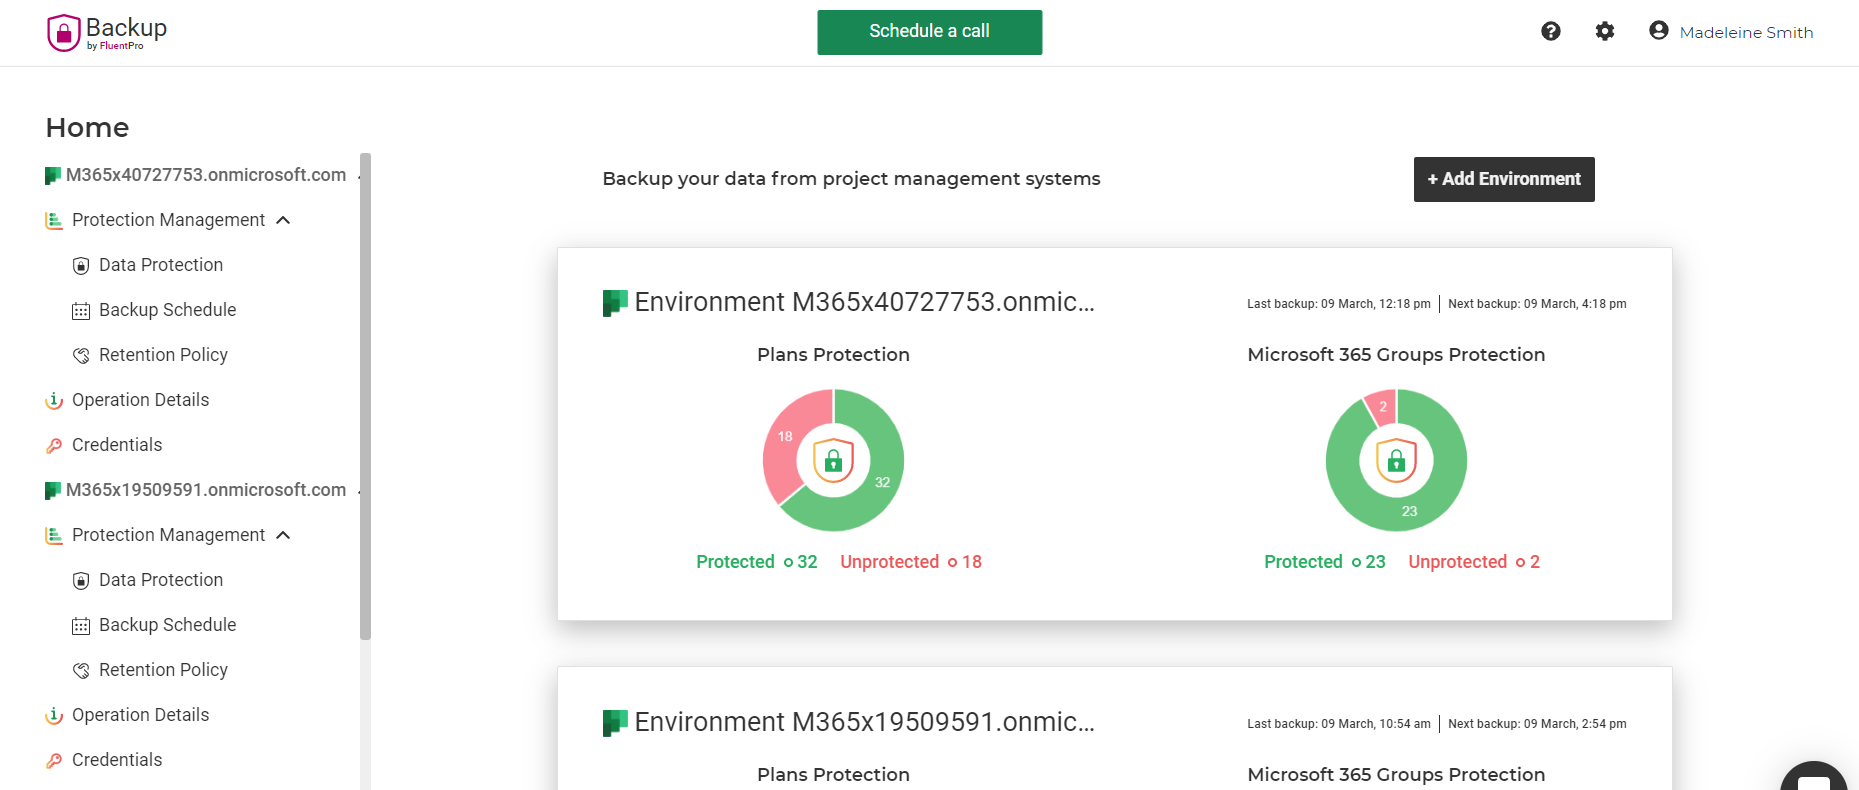
Task: Click pink unprotected segment of Plans Protection chart
Action: pyautogui.click(x=785, y=437)
